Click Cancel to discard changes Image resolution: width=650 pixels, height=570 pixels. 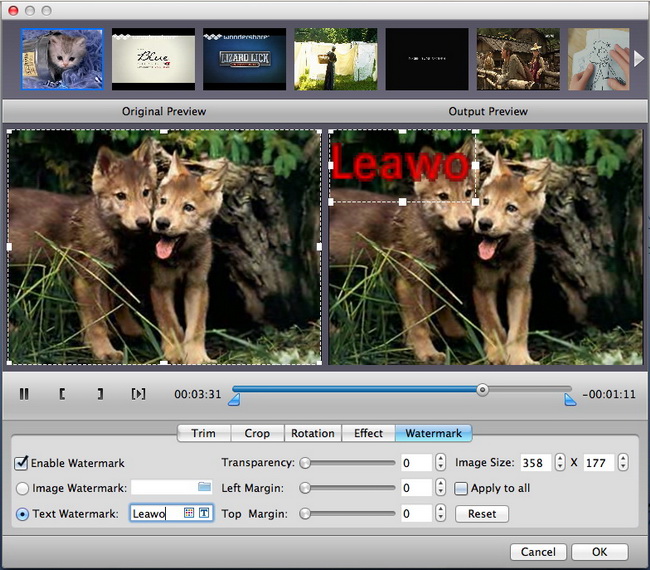tap(538, 552)
